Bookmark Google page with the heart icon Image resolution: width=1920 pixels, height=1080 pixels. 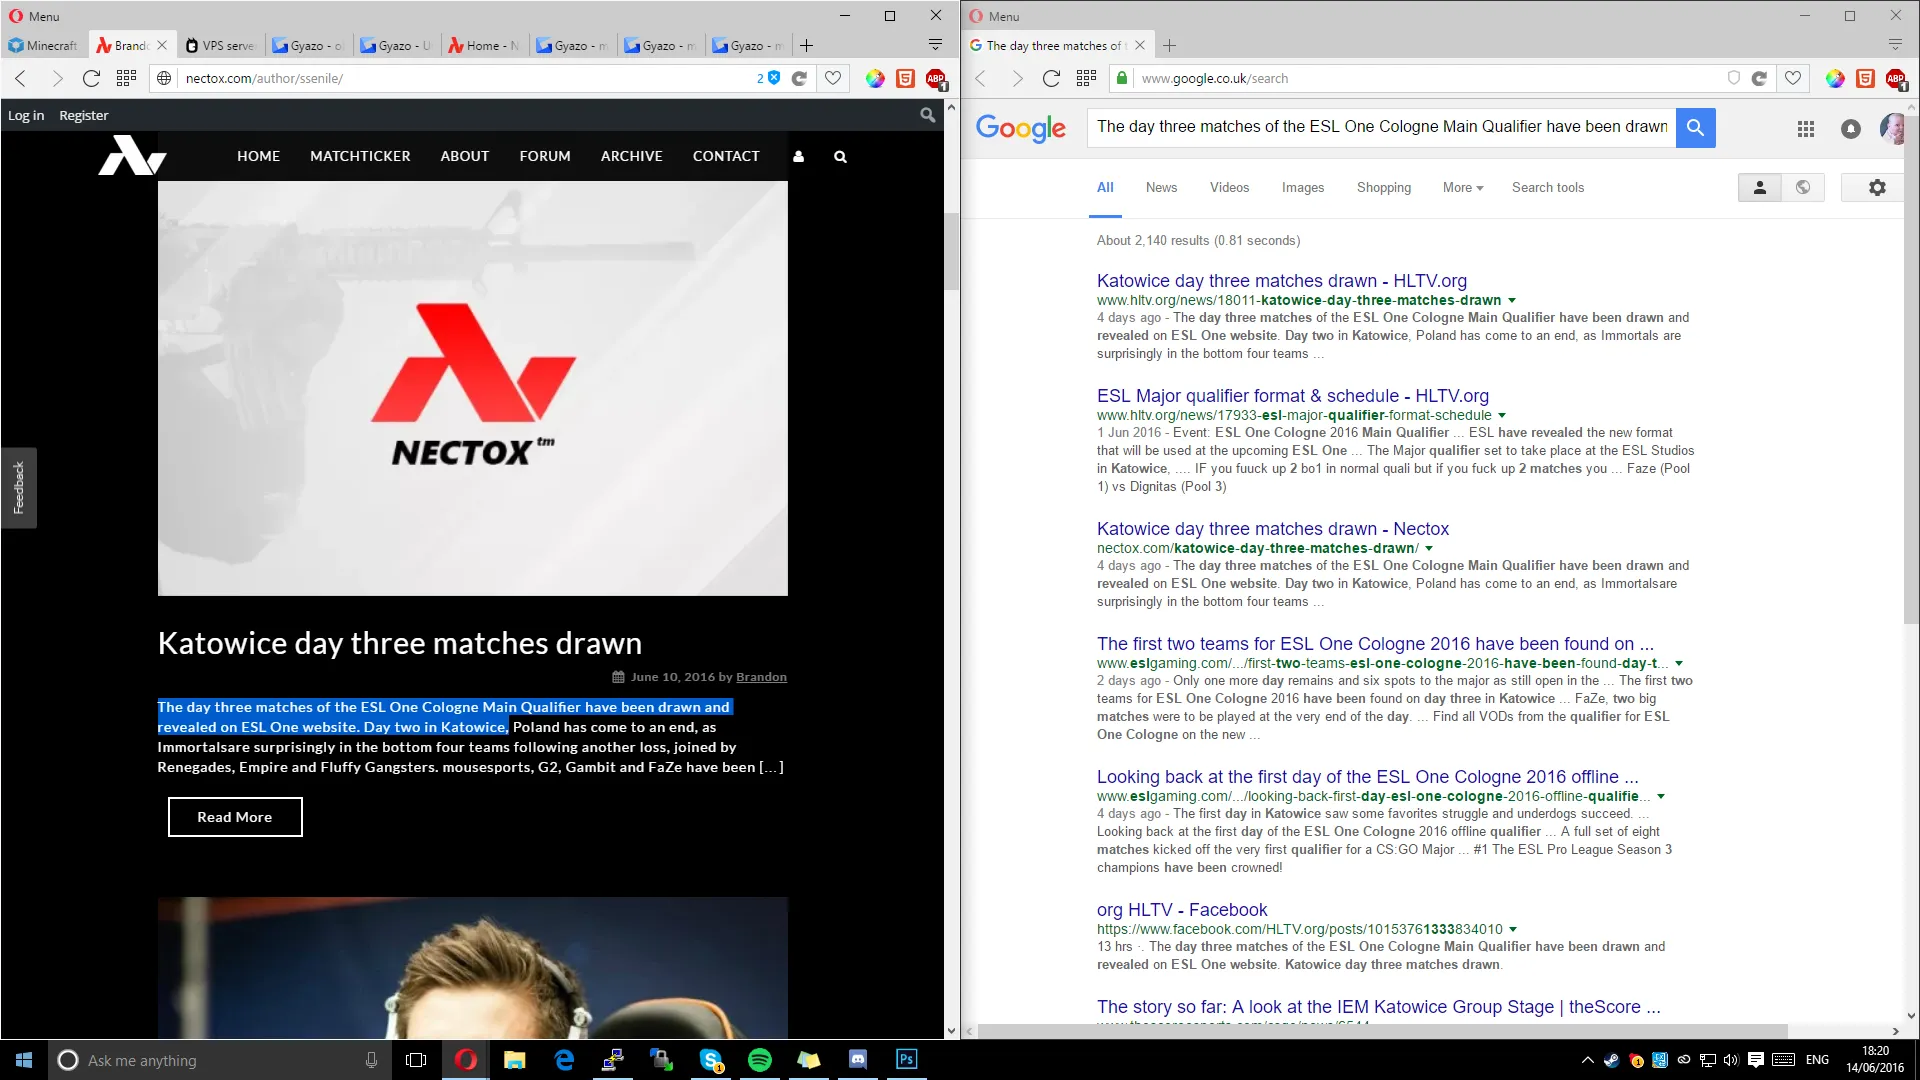[1793, 78]
